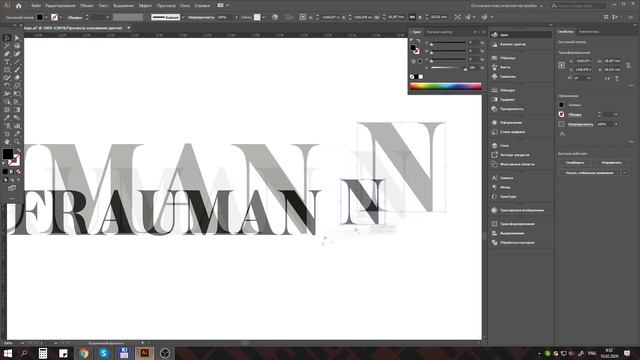
Task: Open the Символы panel
Action: coord(508,76)
